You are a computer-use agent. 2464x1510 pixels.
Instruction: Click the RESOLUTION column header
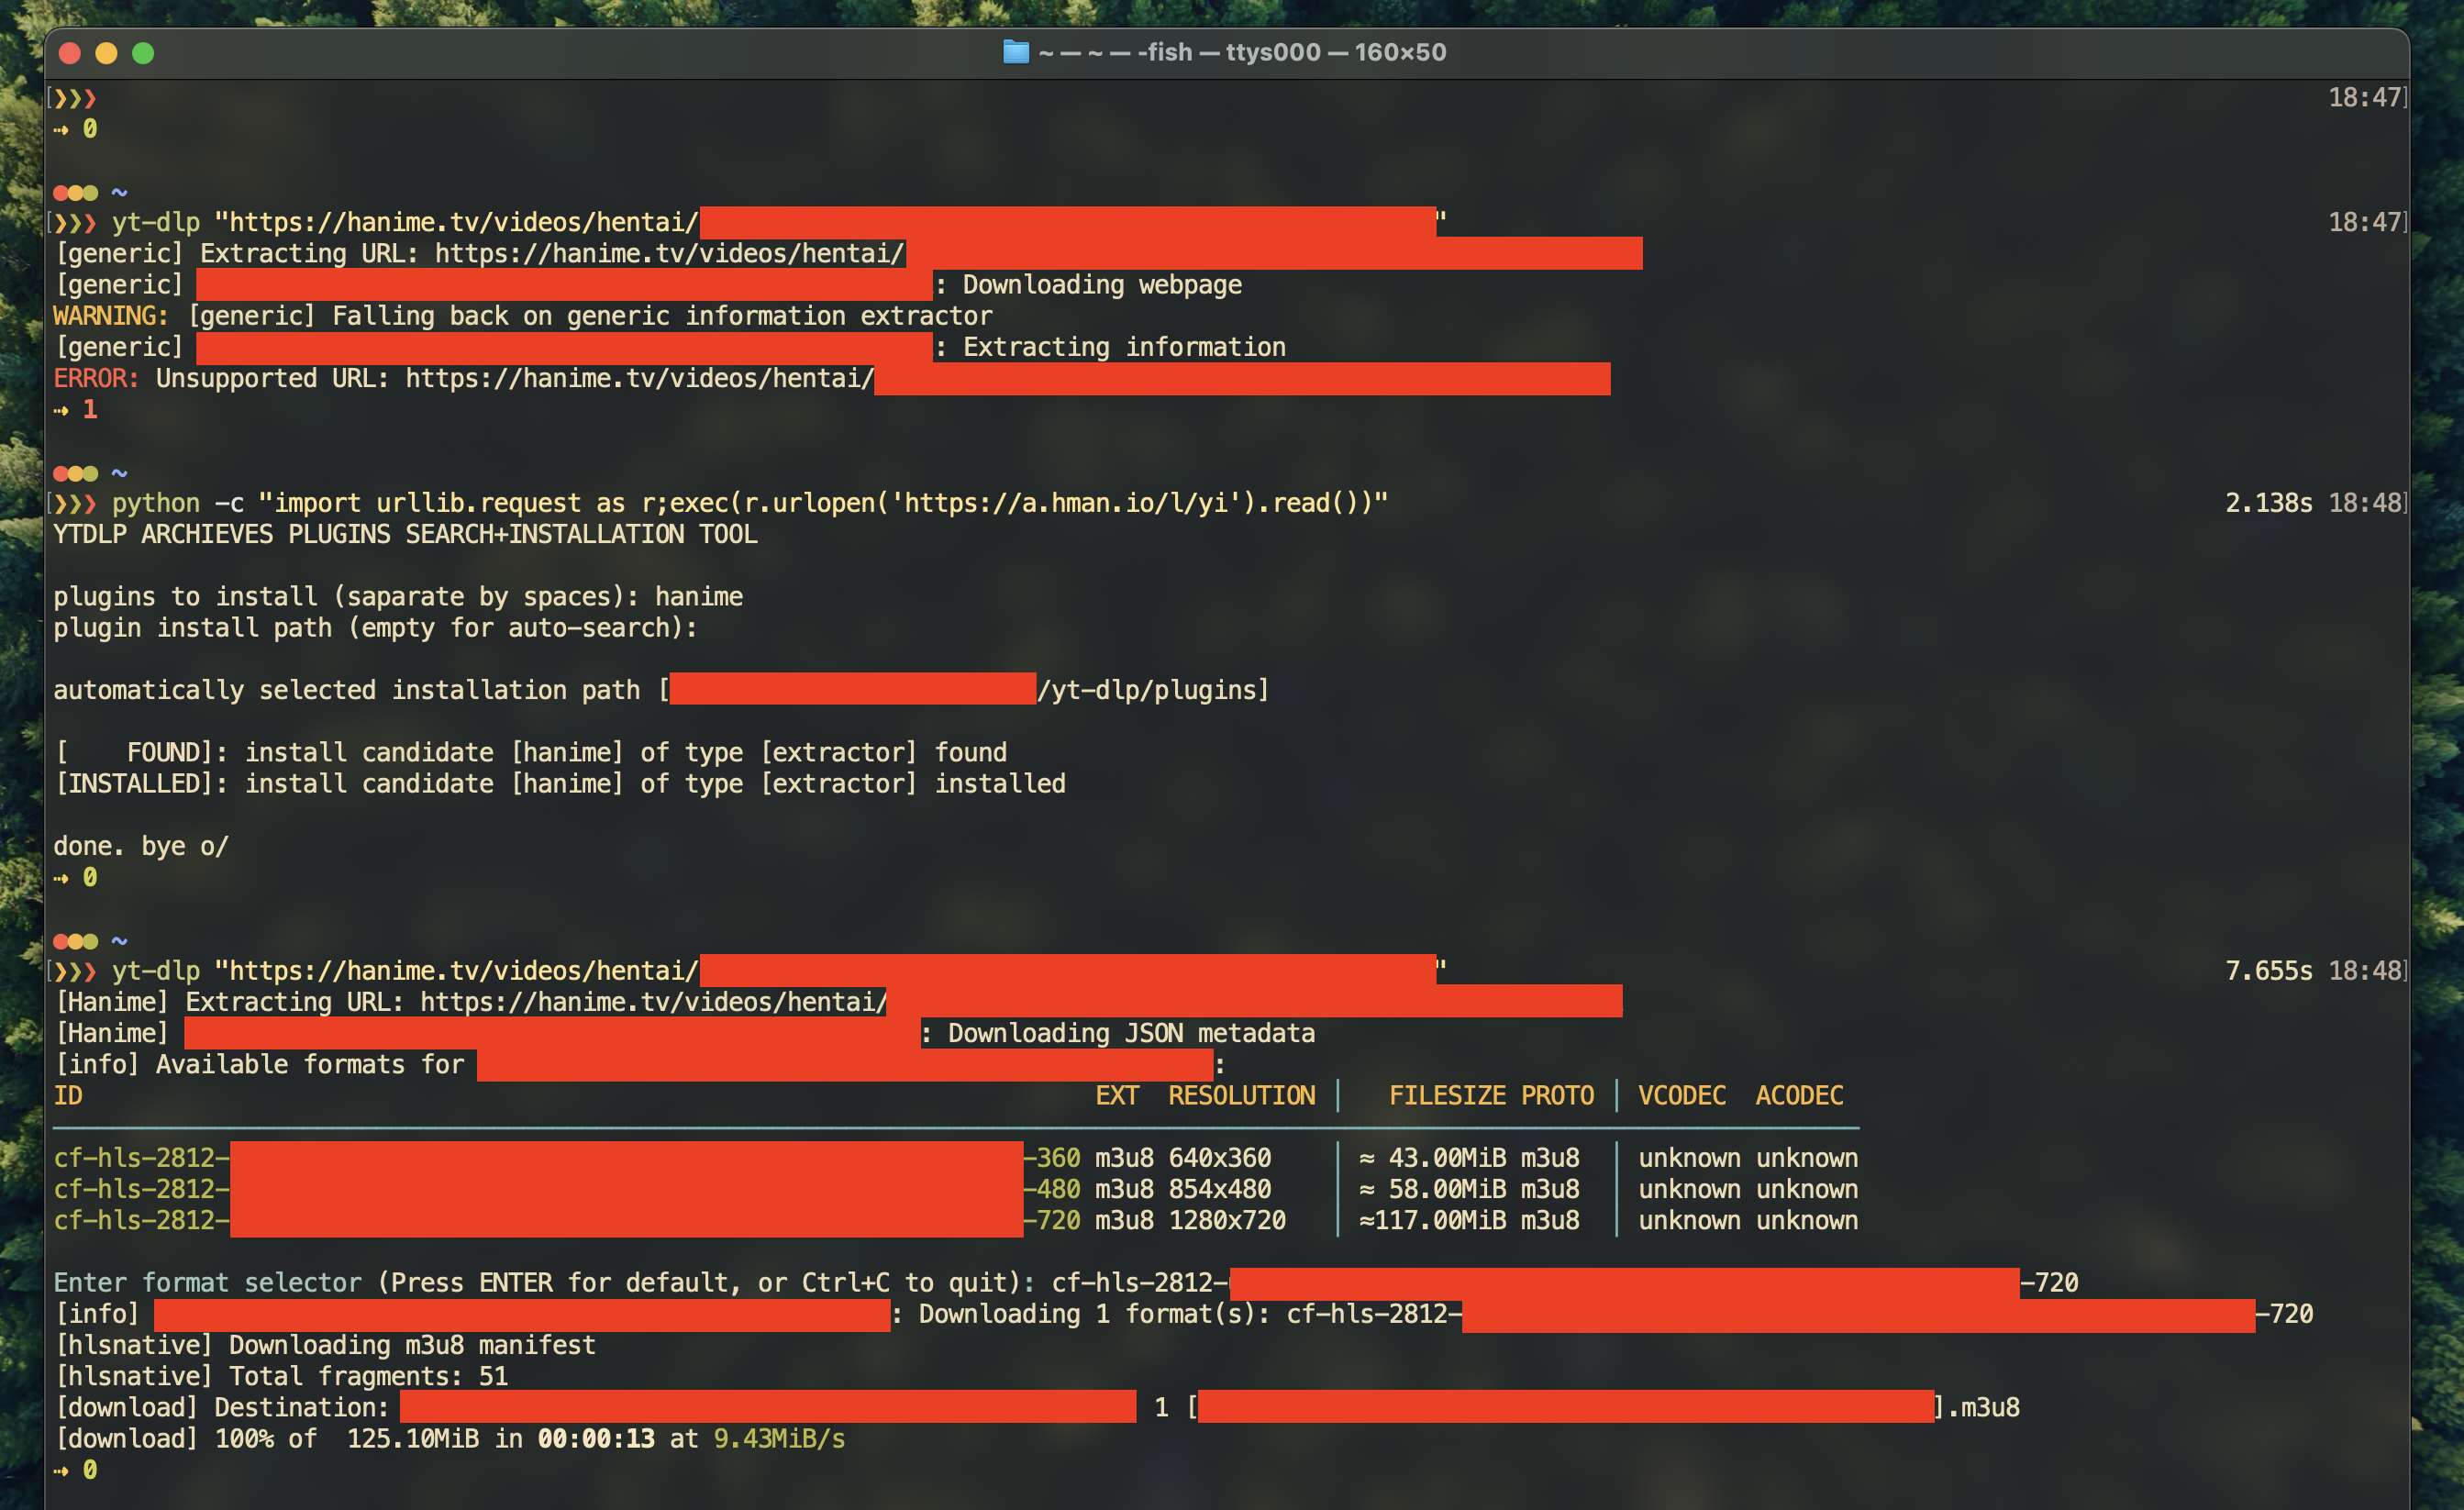pyautogui.click(x=1241, y=1095)
